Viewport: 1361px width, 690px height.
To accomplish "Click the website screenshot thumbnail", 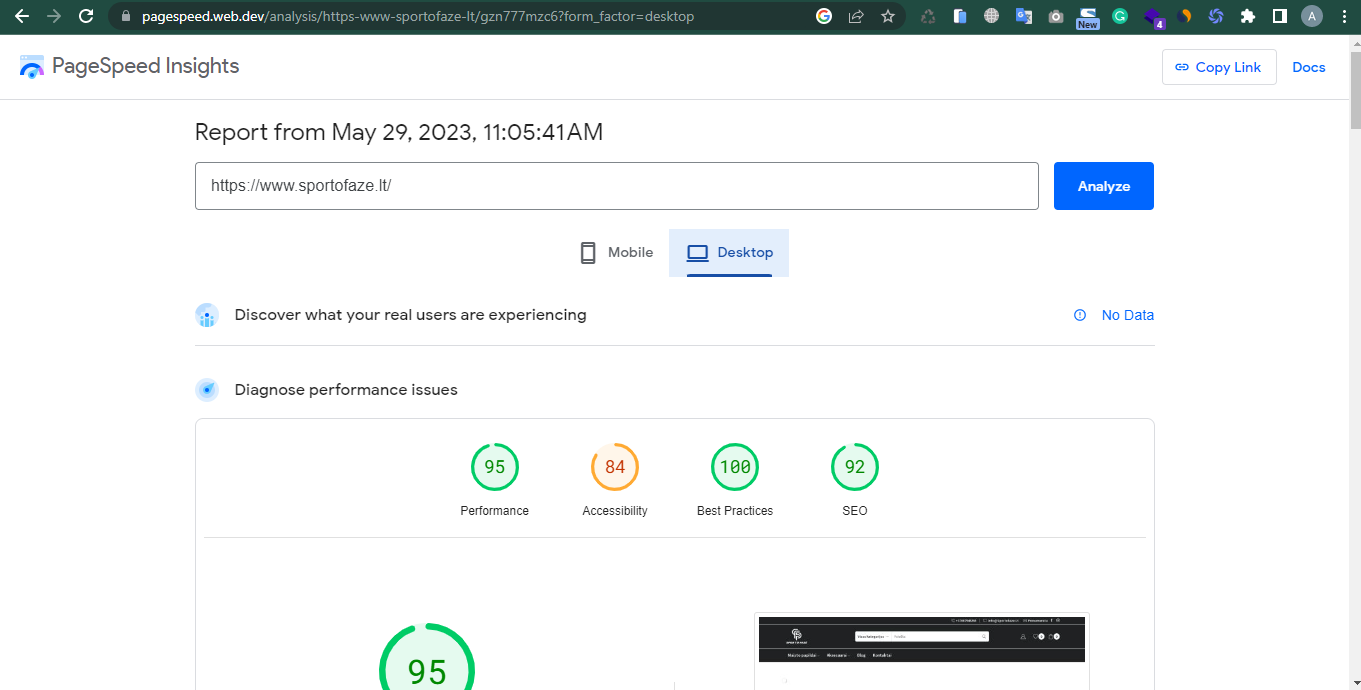I will 922,651.
